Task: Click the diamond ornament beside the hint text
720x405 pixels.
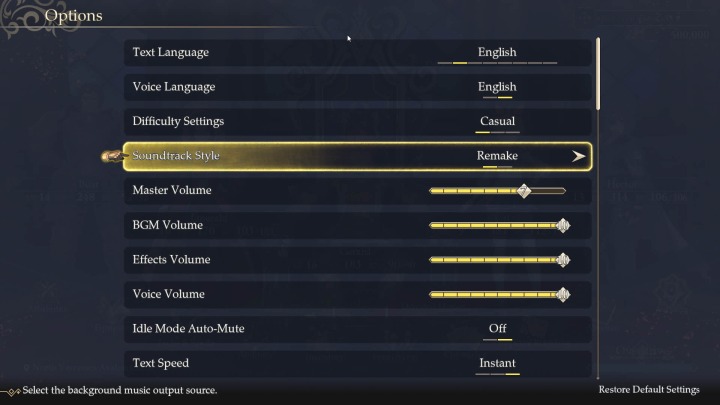Action: click(x=11, y=390)
